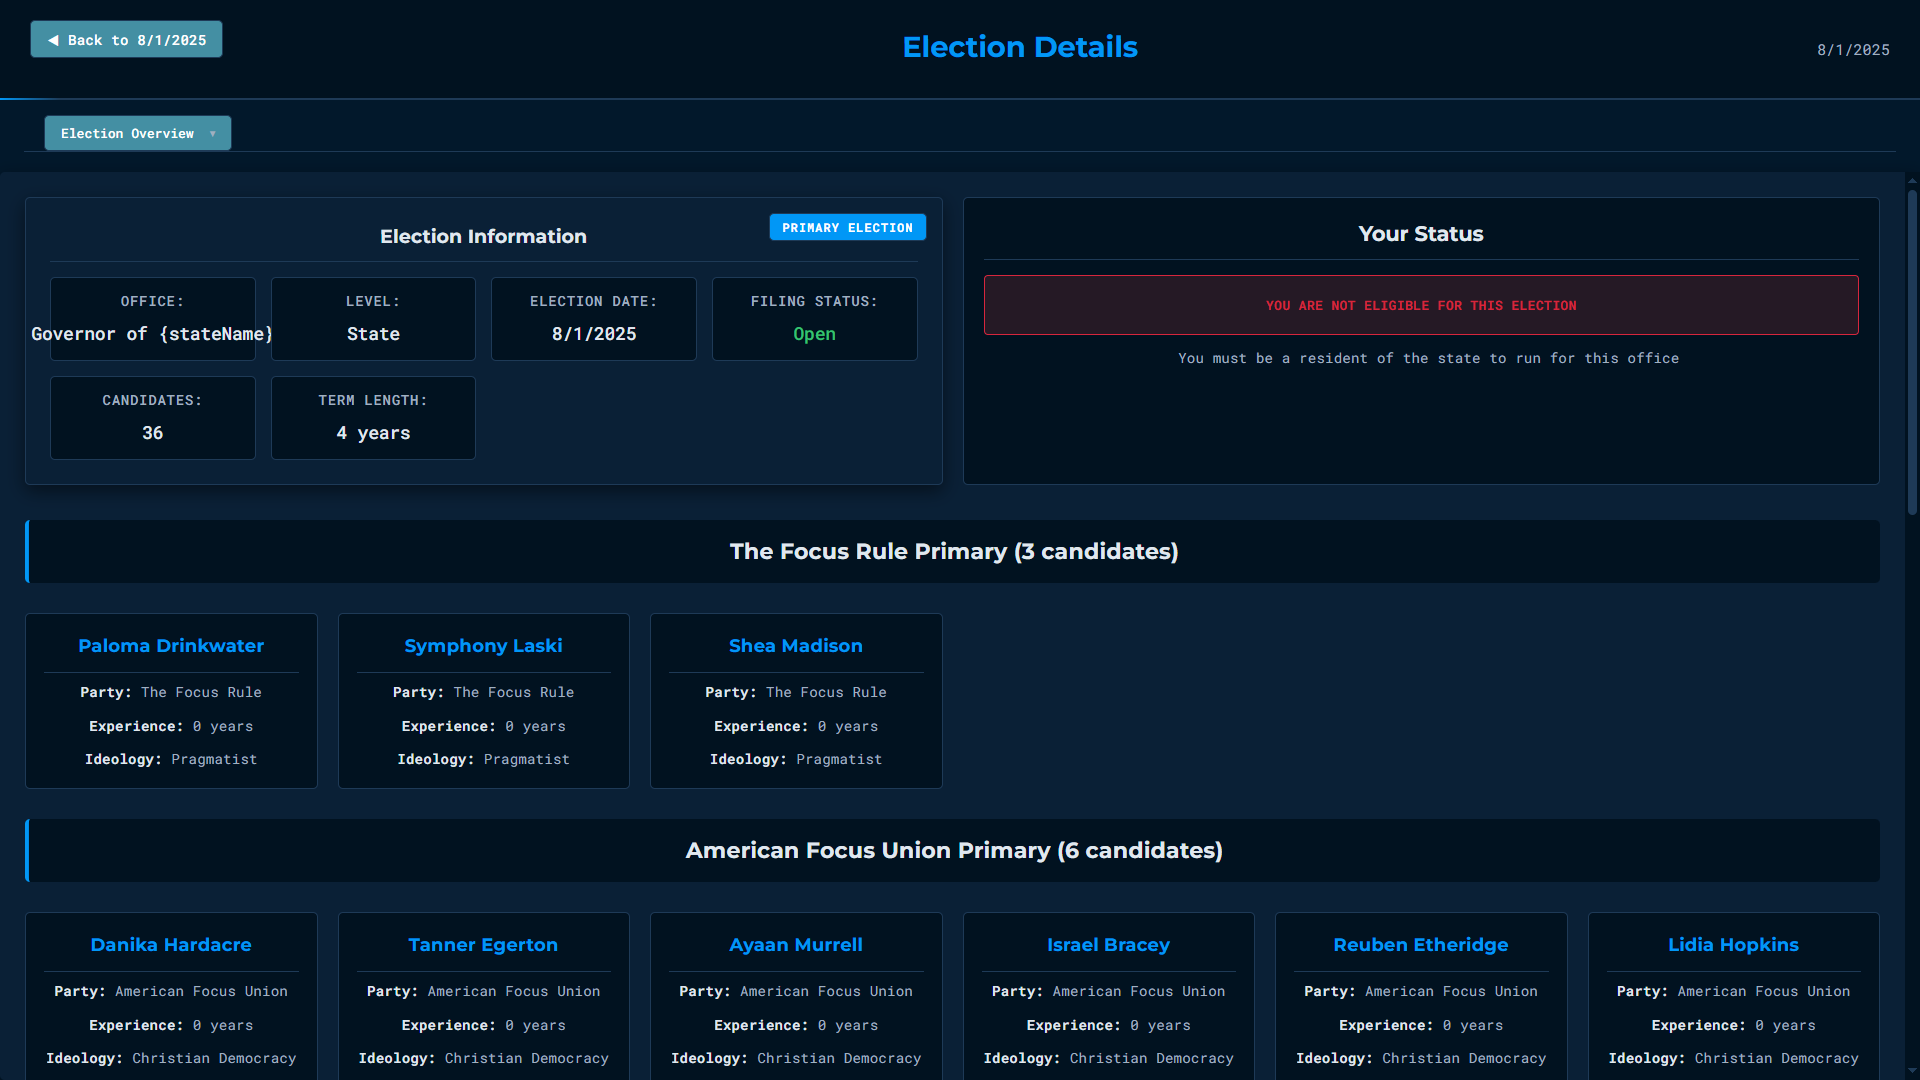Click Israel Bracey candidate name
Screen dimensions: 1920x1080
pyautogui.click(x=1108, y=945)
